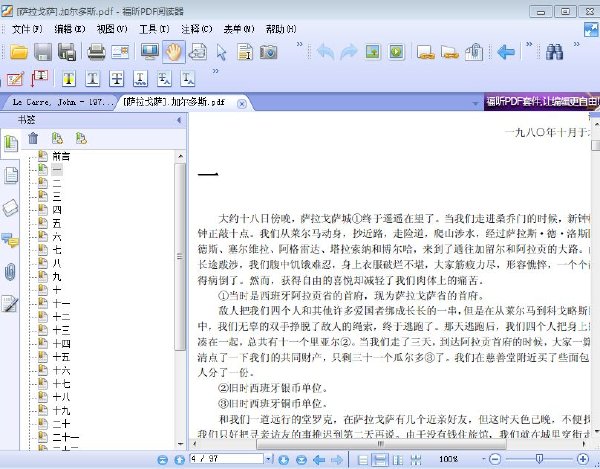Open the tab list dropdown arrow
This screenshot has width=600, height=469.
475,103
